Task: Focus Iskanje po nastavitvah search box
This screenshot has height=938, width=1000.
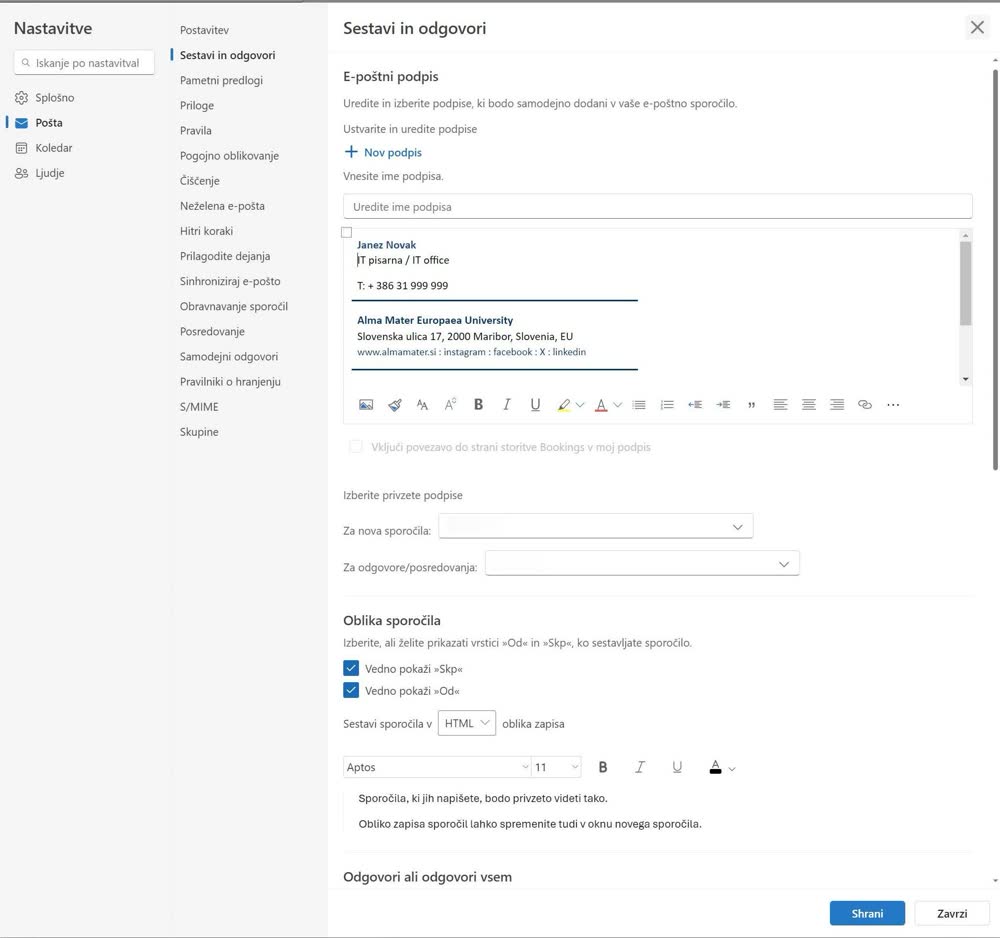Action: tap(84, 62)
